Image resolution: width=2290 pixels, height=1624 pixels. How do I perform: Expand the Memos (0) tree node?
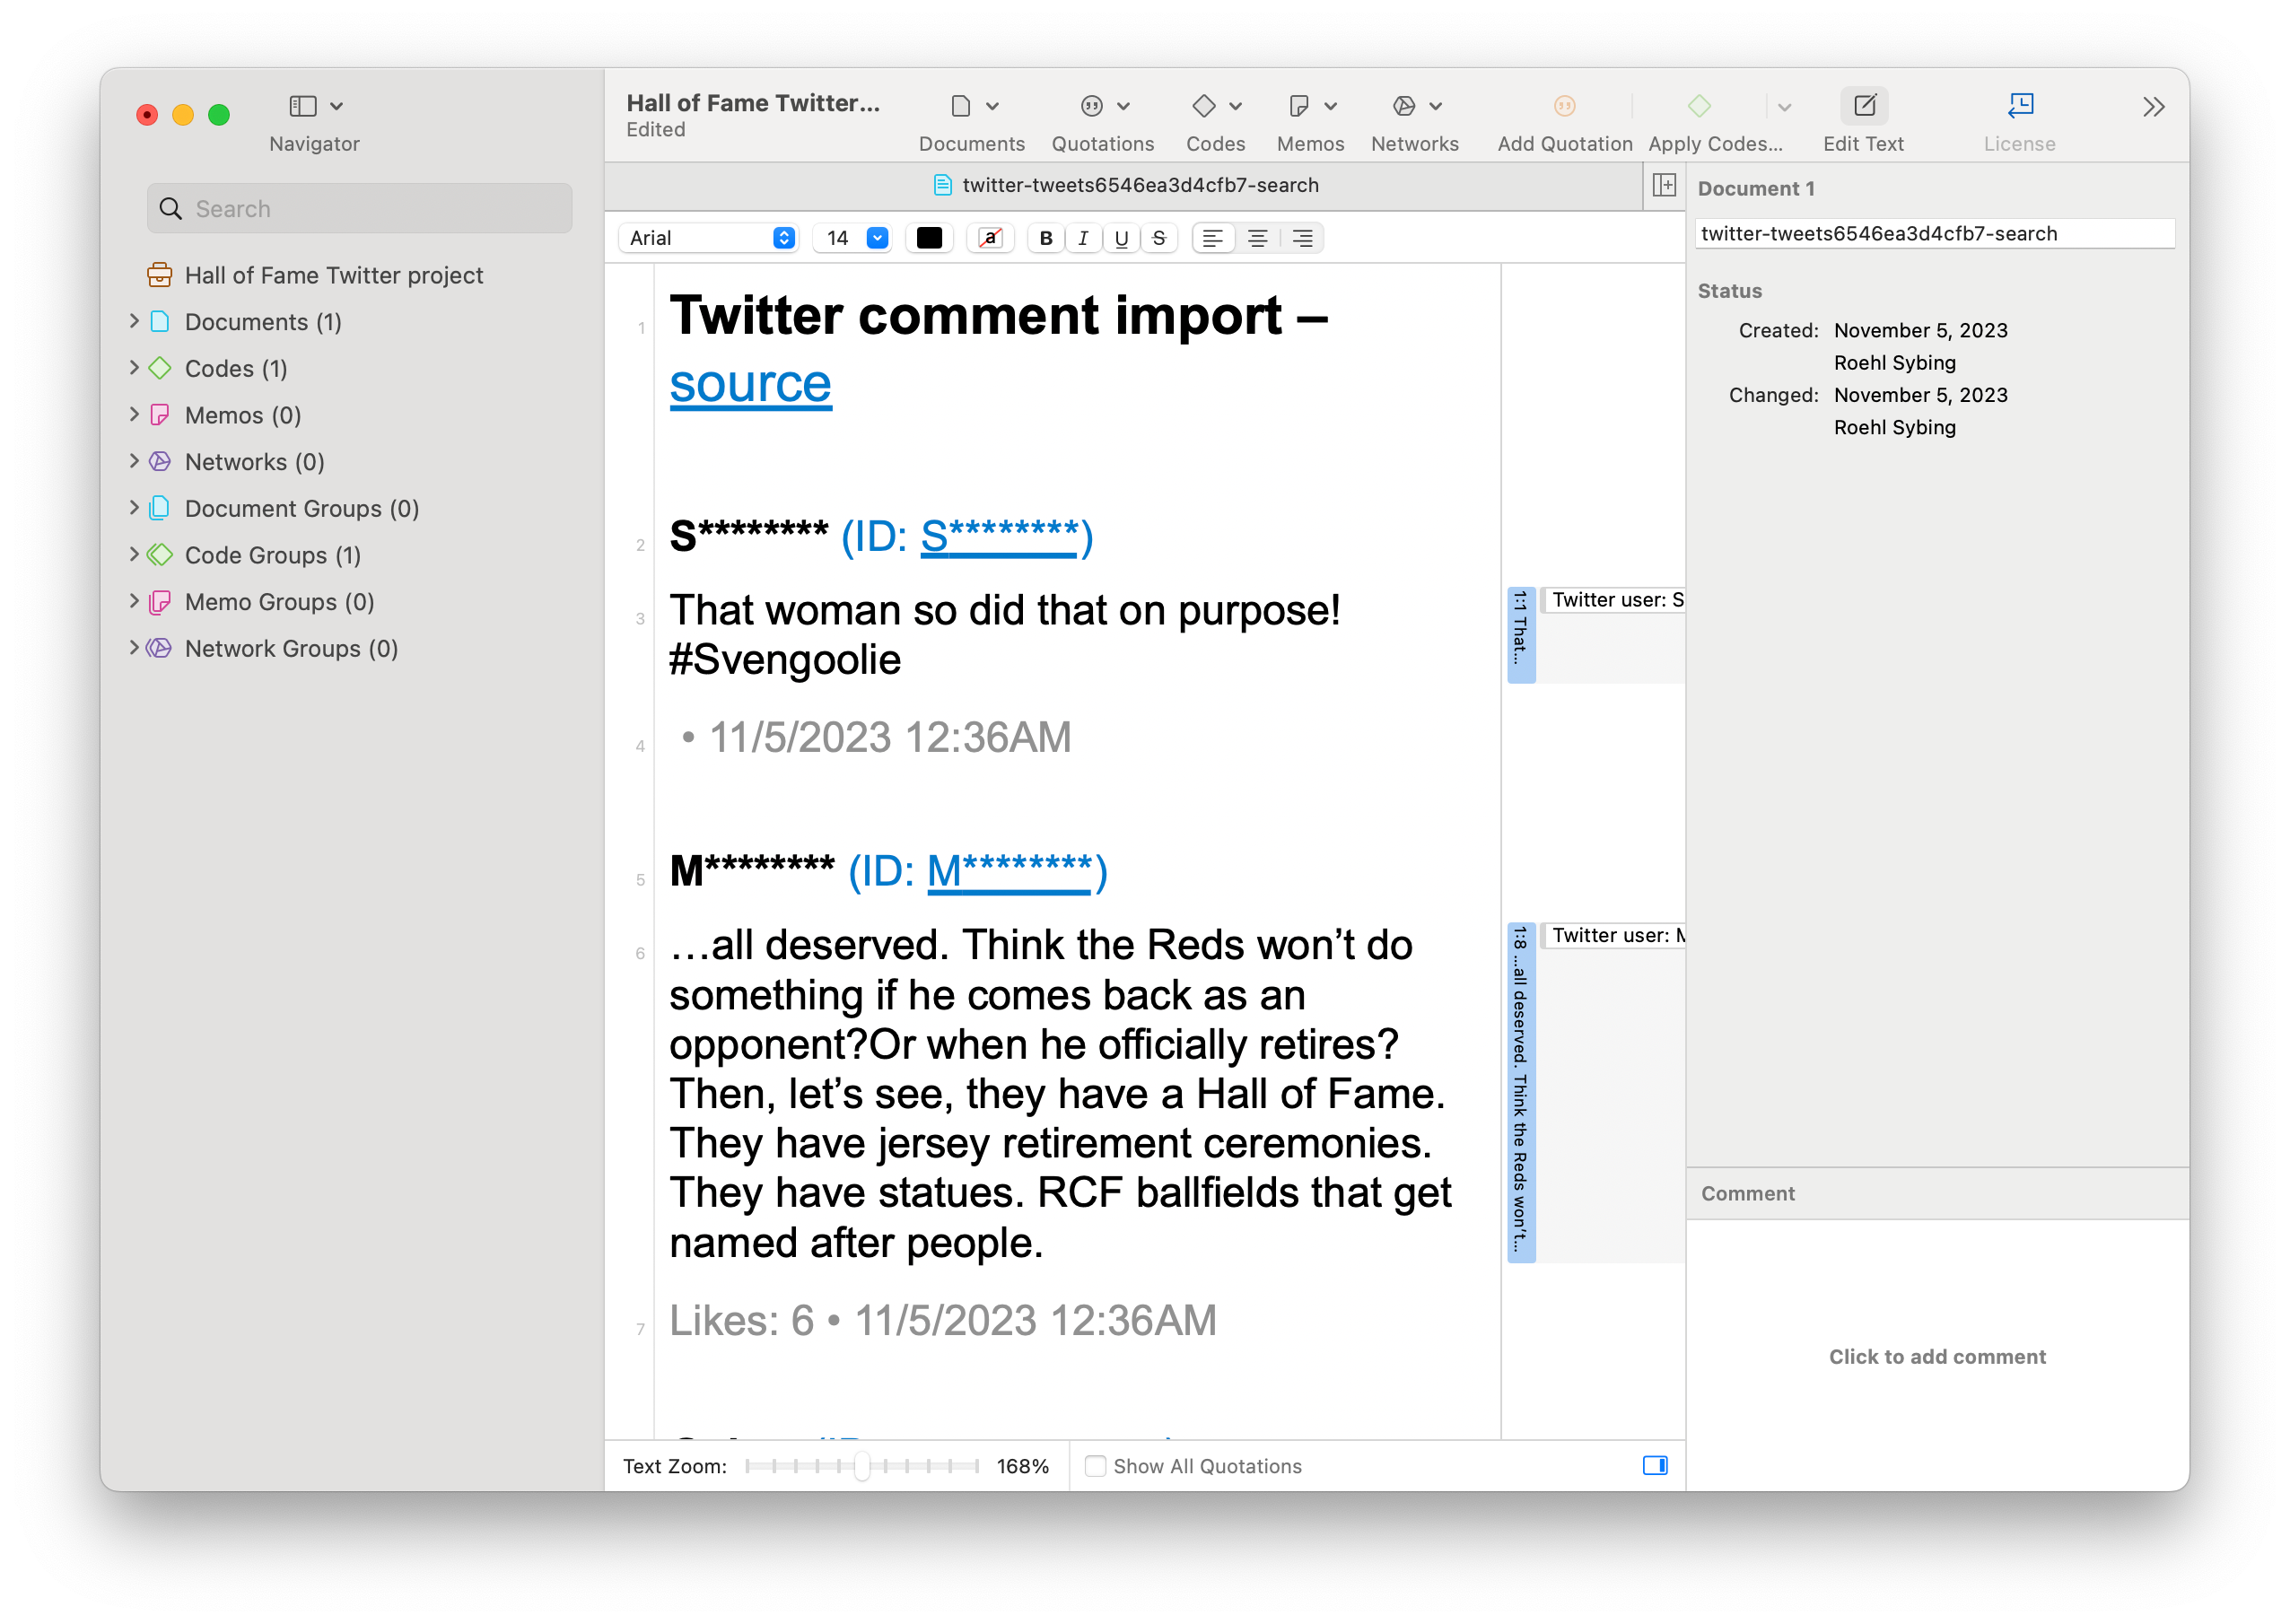click(134, 414)
